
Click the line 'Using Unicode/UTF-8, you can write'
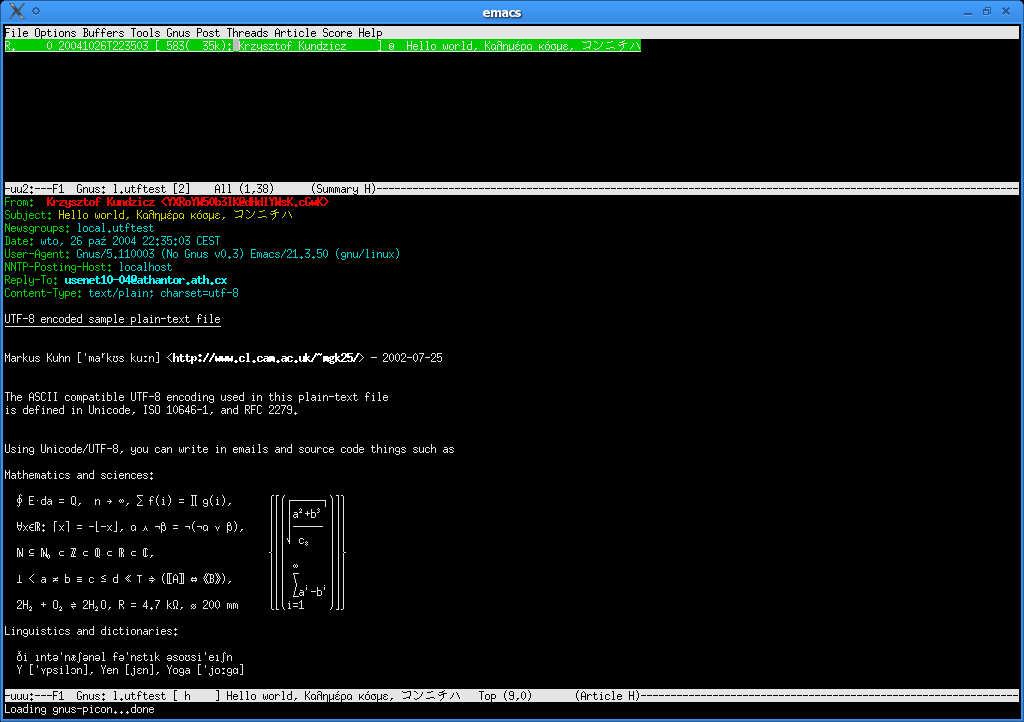click(229, 449)
